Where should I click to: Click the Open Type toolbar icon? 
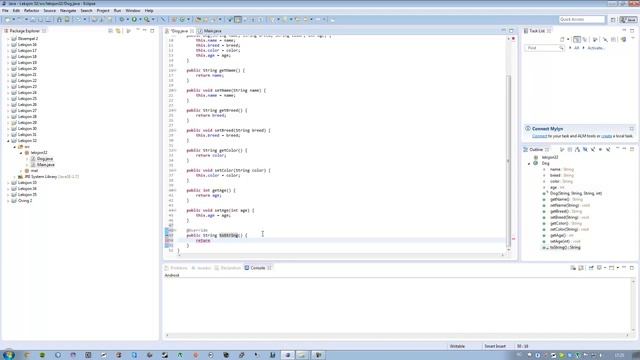tap(198, 20)
